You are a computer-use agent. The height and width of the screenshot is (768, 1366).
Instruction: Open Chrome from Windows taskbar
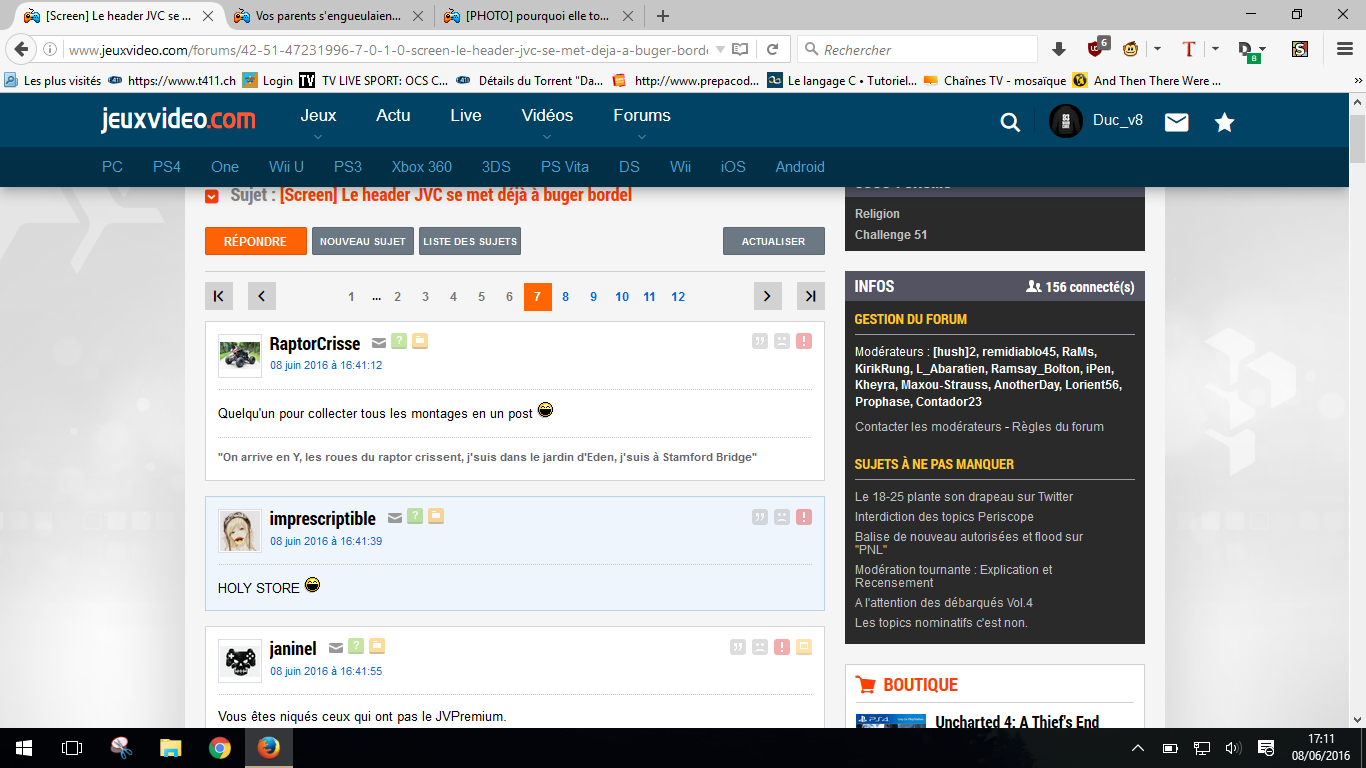tap(220, 747)
